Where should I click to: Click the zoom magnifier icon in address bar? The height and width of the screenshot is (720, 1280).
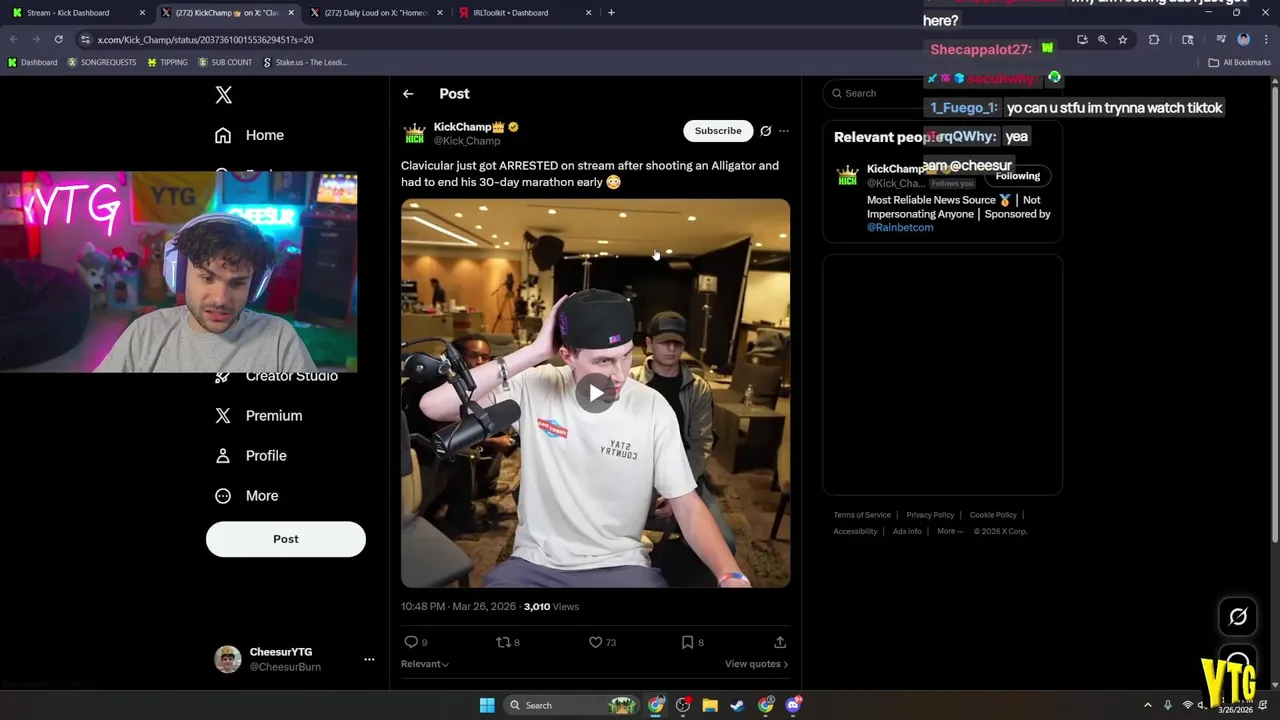click(1102, 40)
